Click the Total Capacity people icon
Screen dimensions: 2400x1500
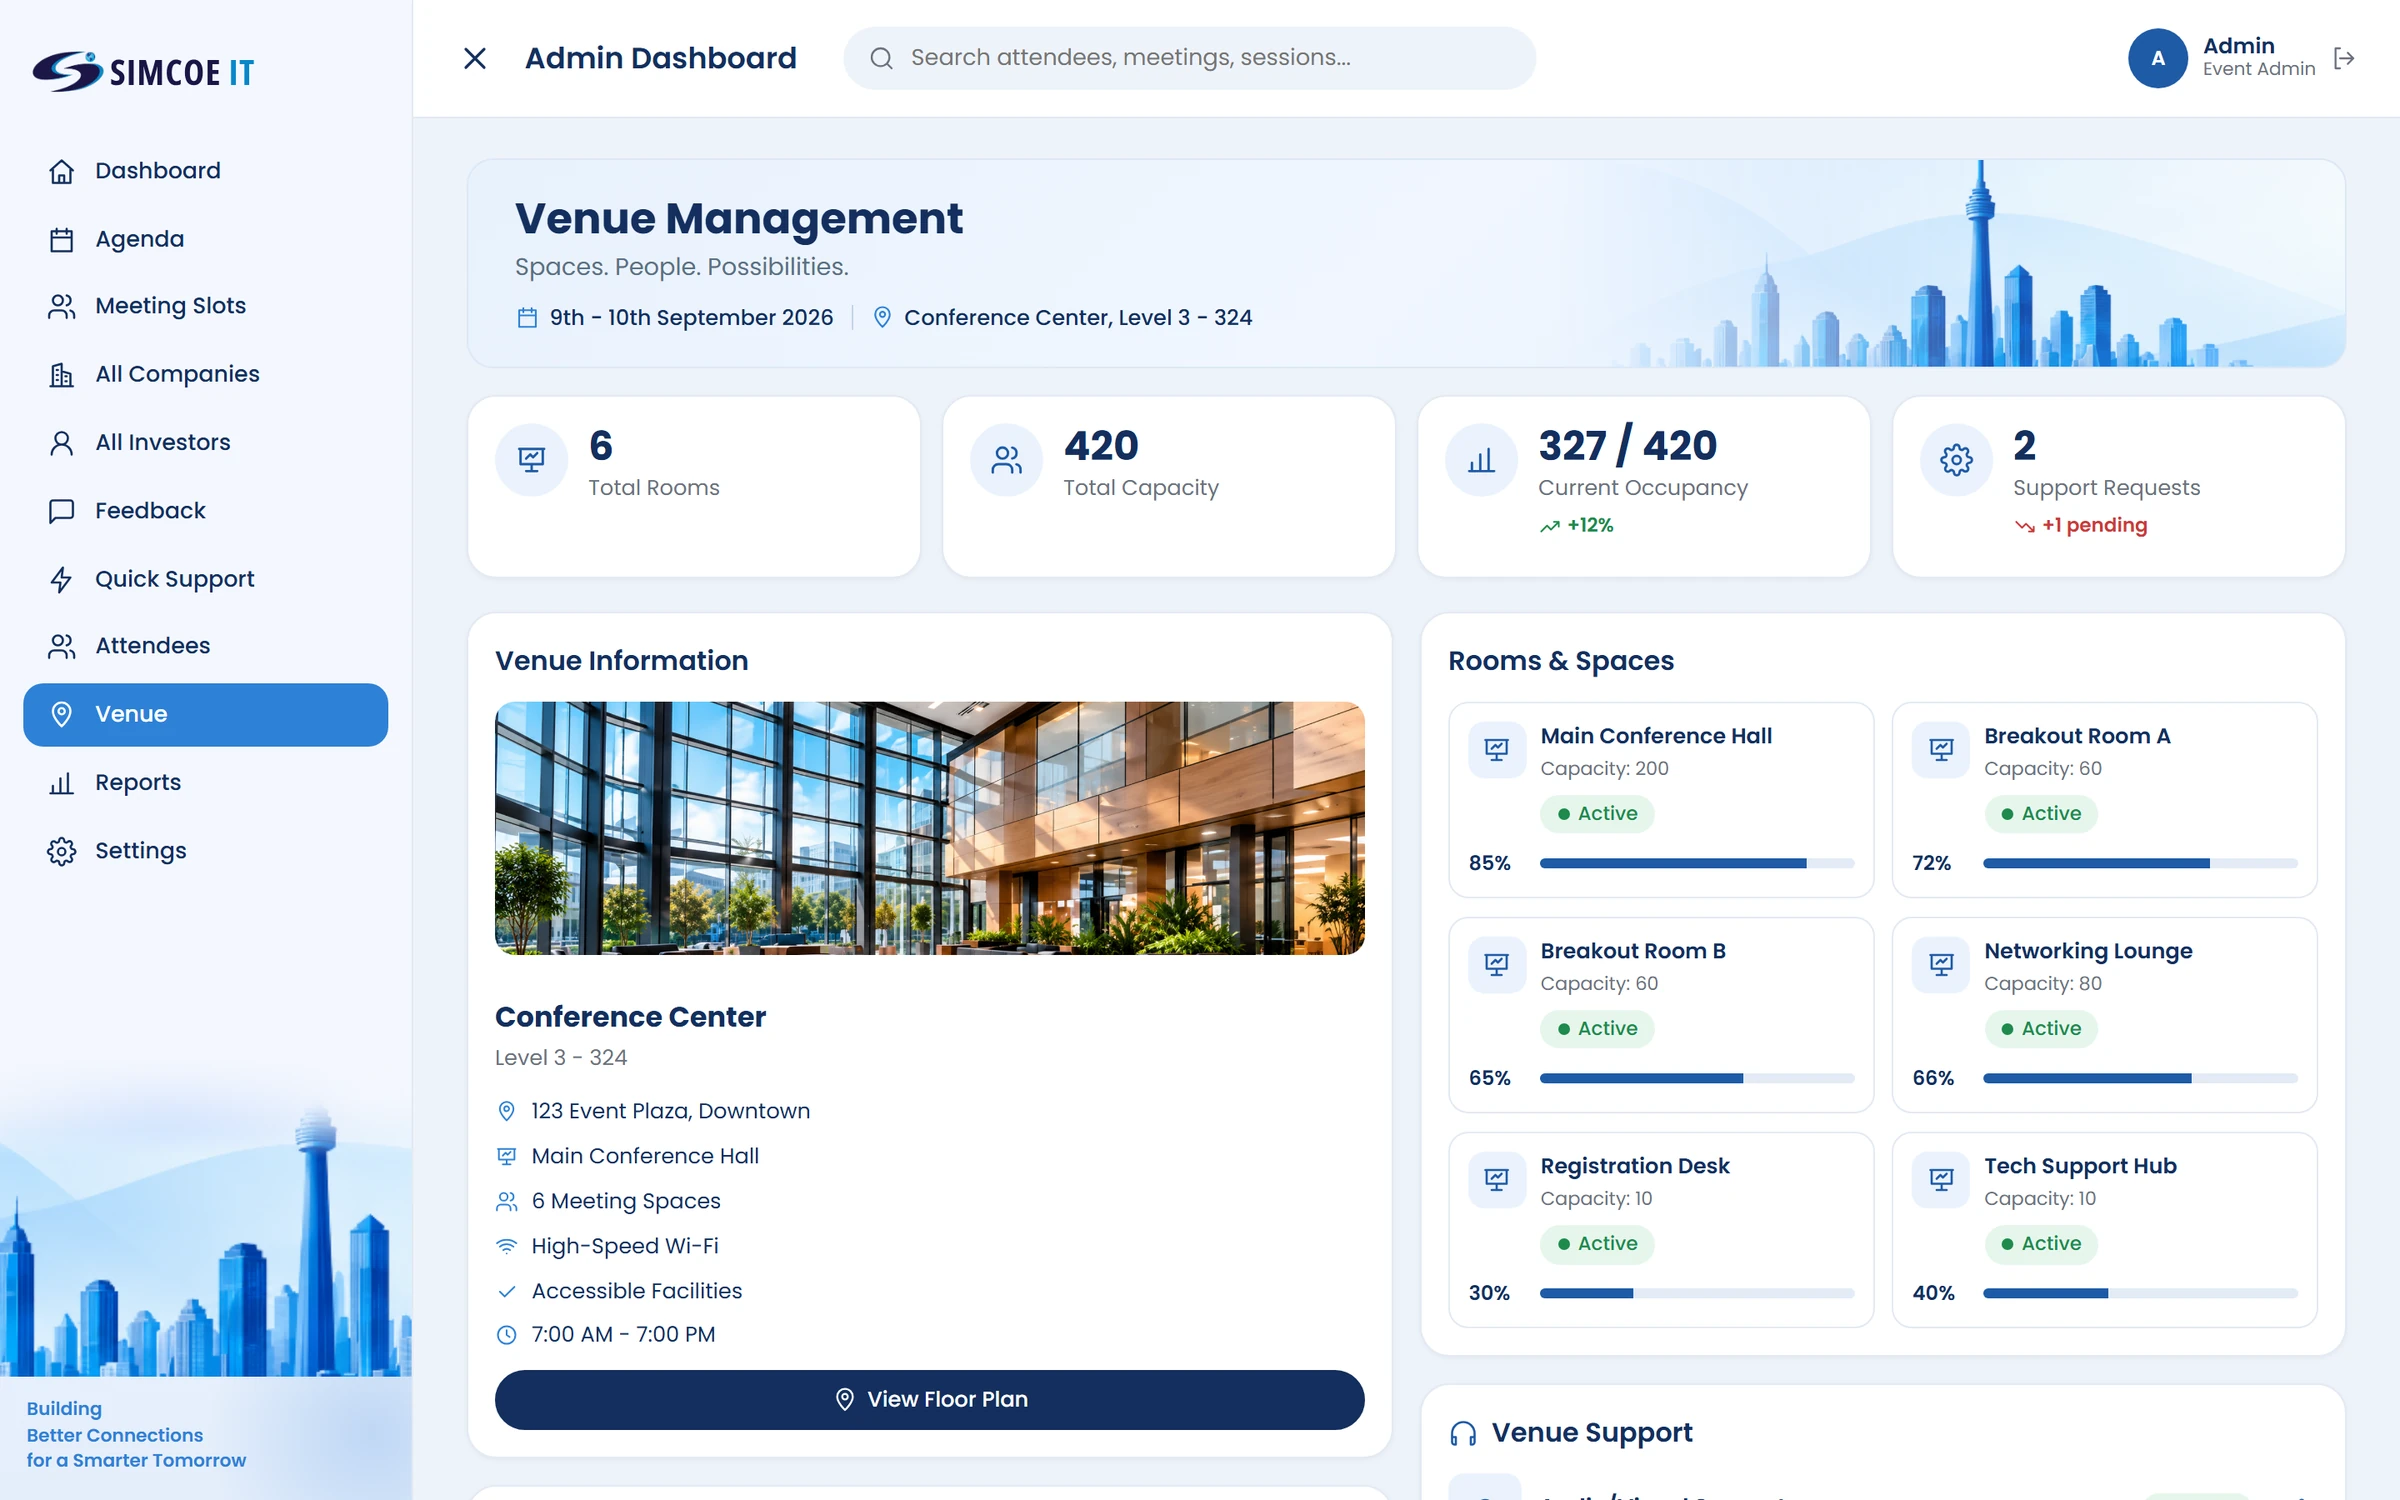(1006, 460)
